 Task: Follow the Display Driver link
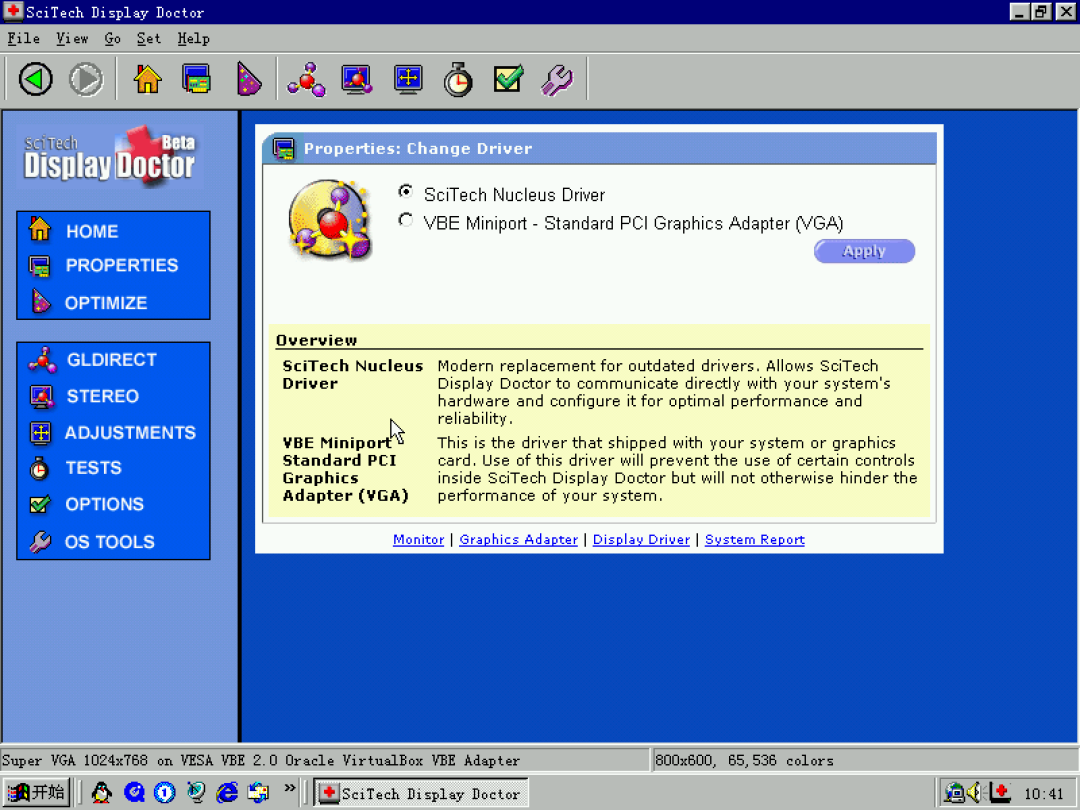click(x=641, y=539)
